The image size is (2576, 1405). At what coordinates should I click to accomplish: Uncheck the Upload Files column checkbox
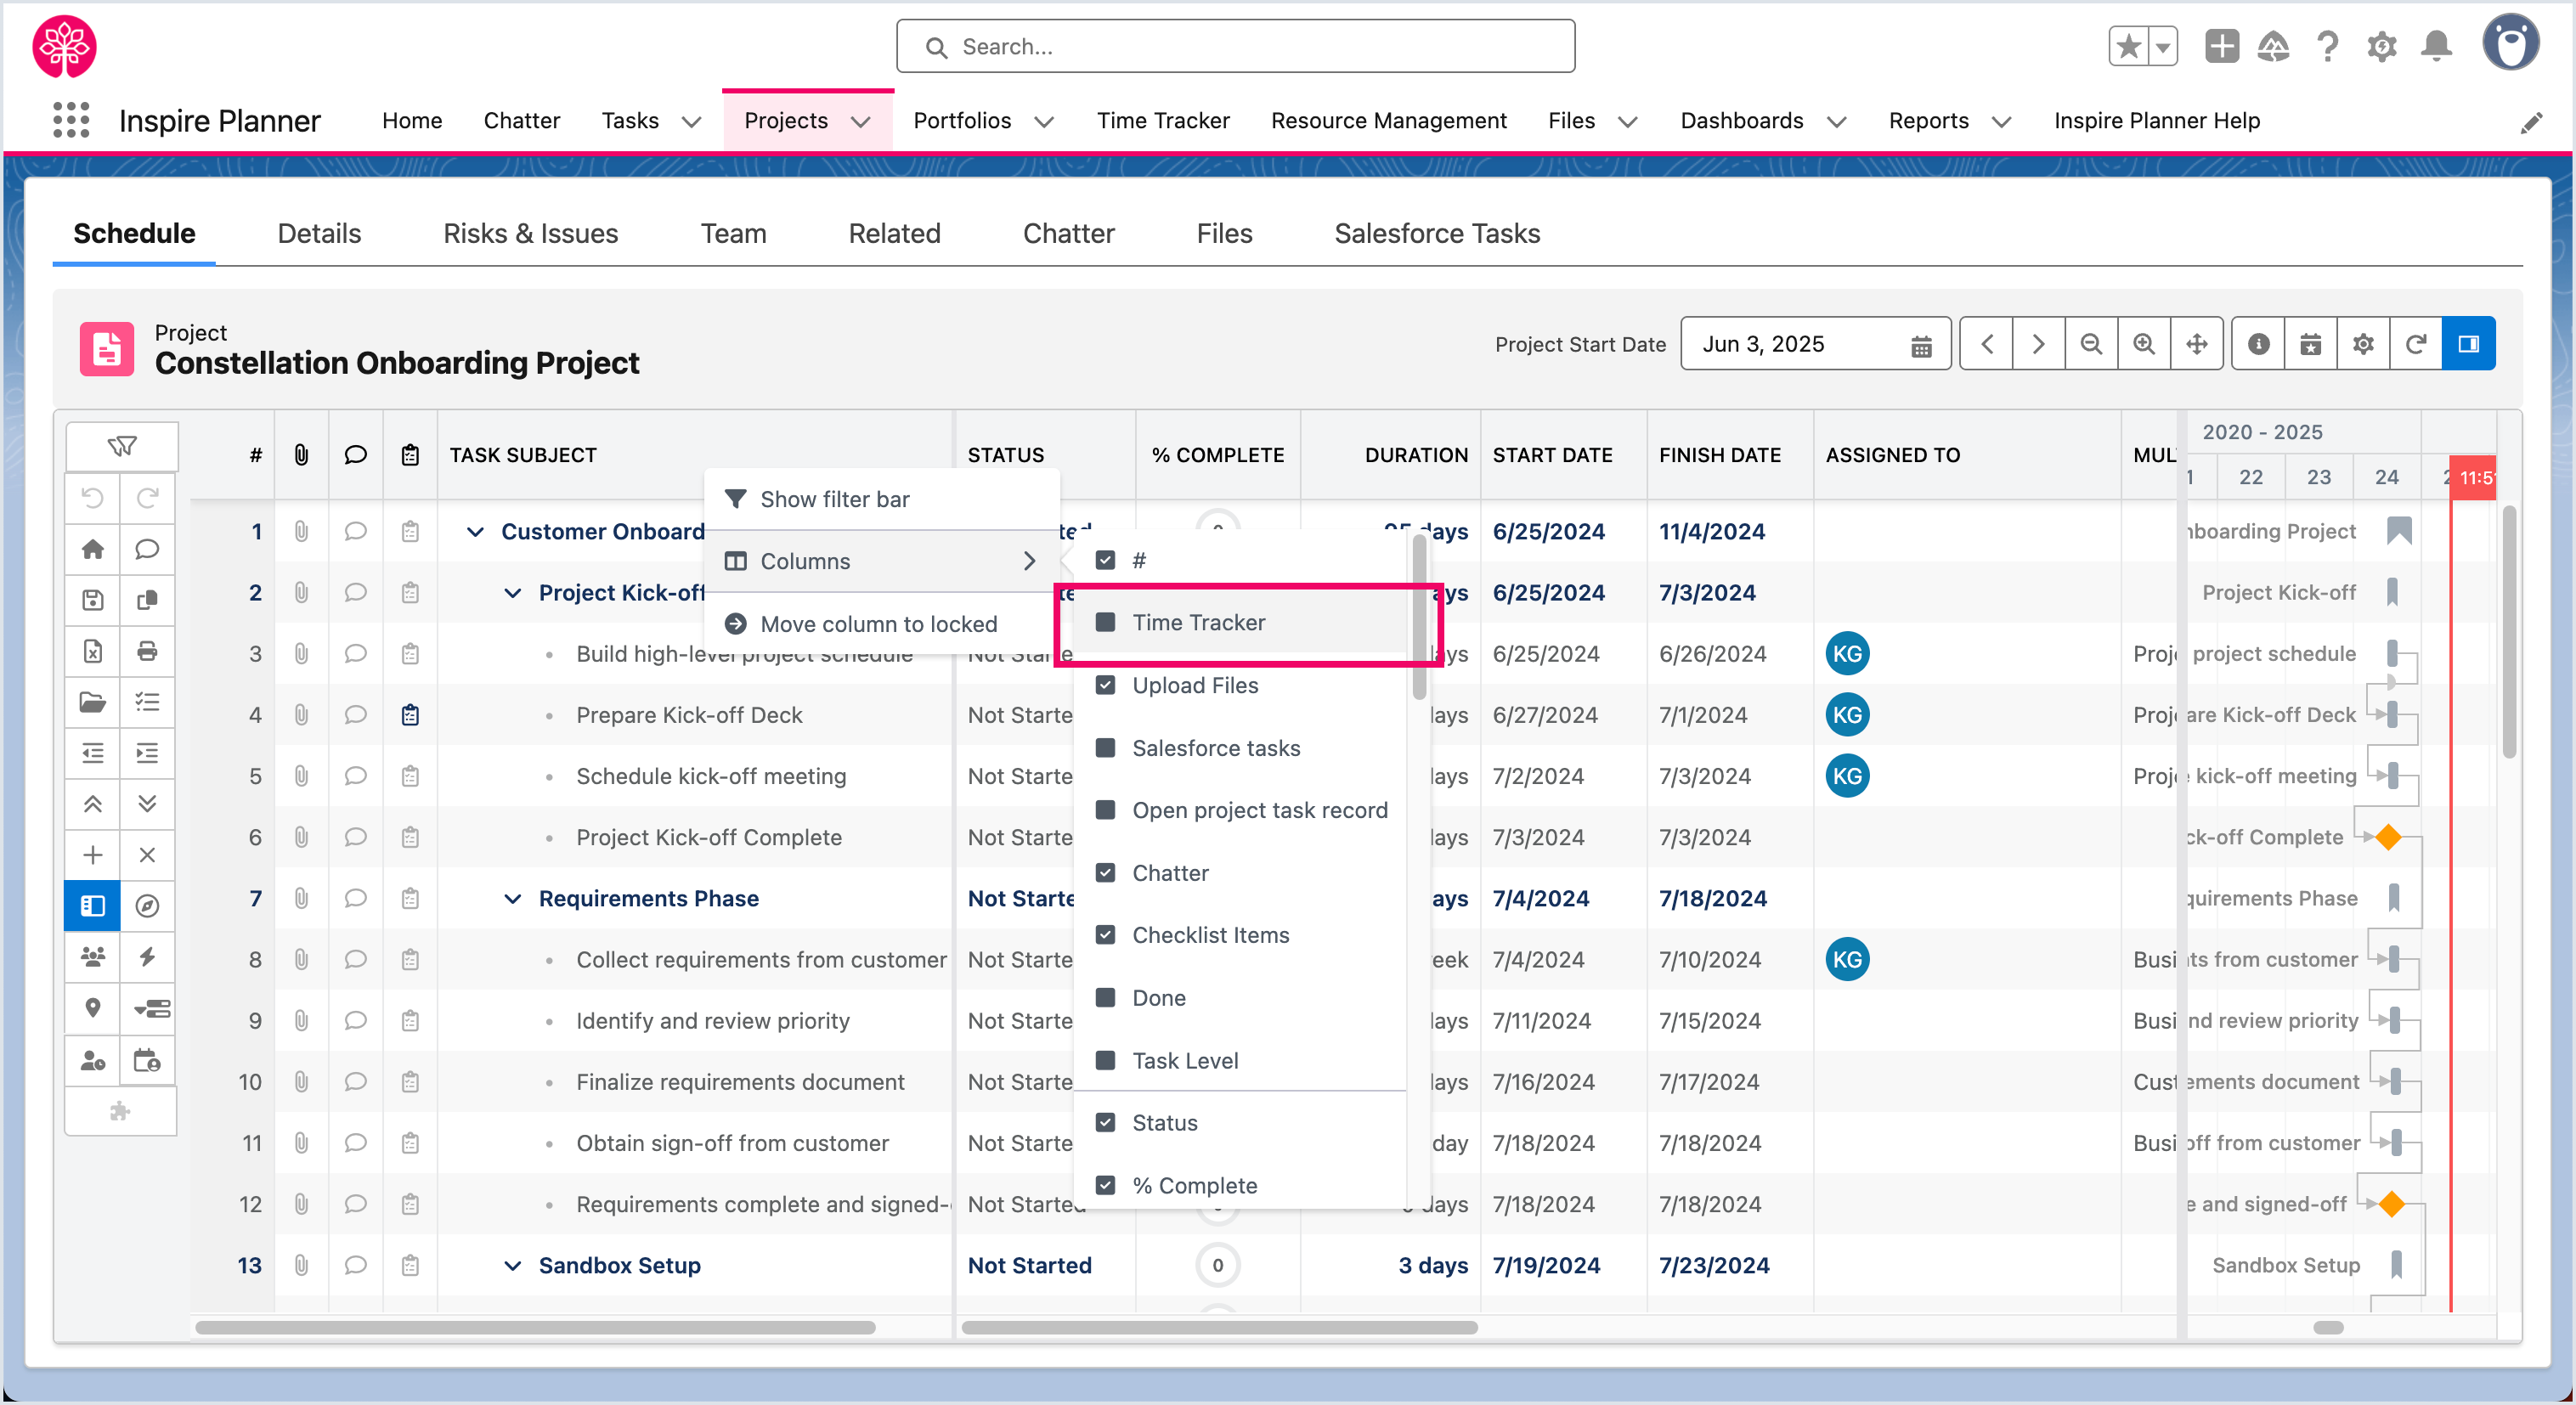[1105, 685]
